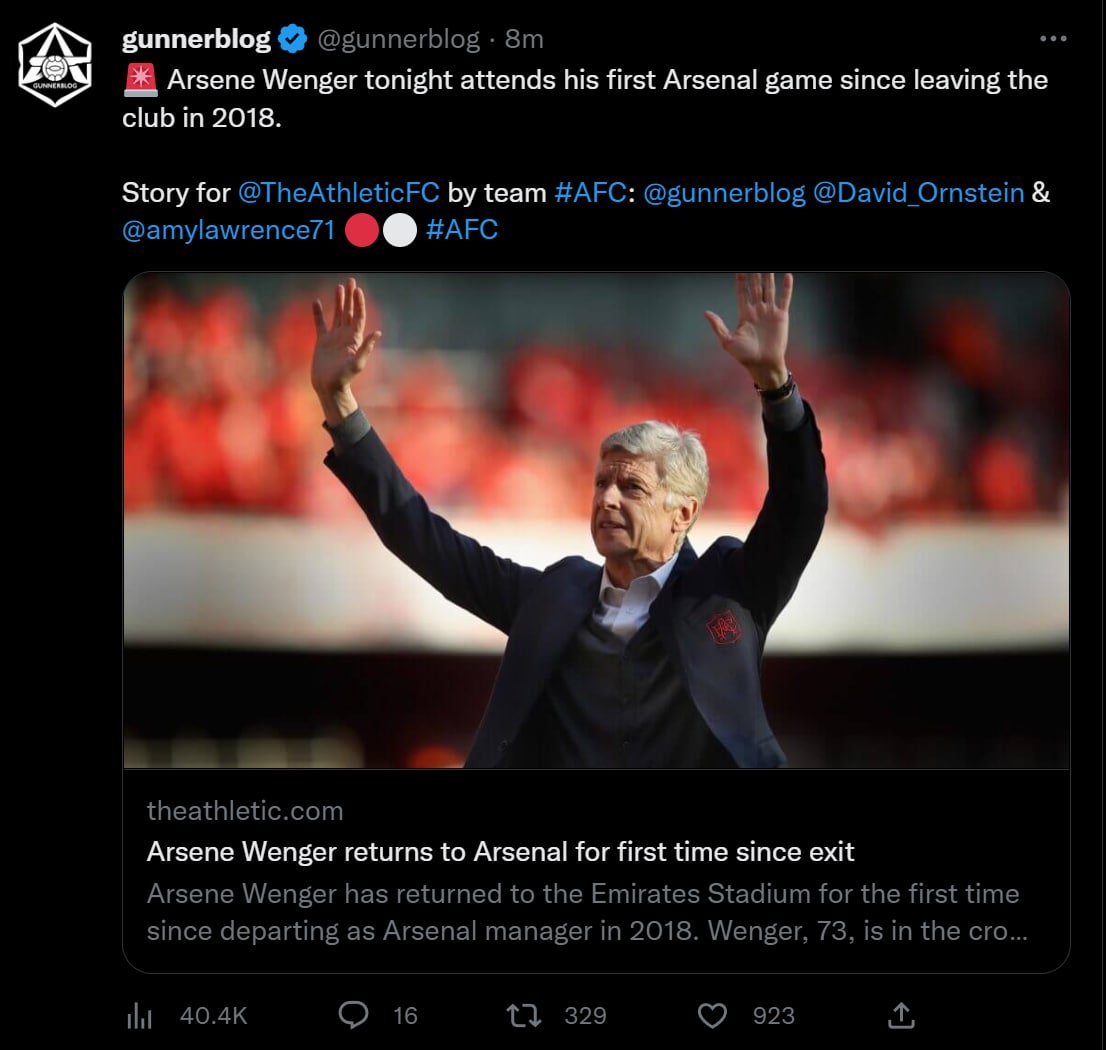
Task: Click the last #AFC hashtag
Action: tap(461, 230)
